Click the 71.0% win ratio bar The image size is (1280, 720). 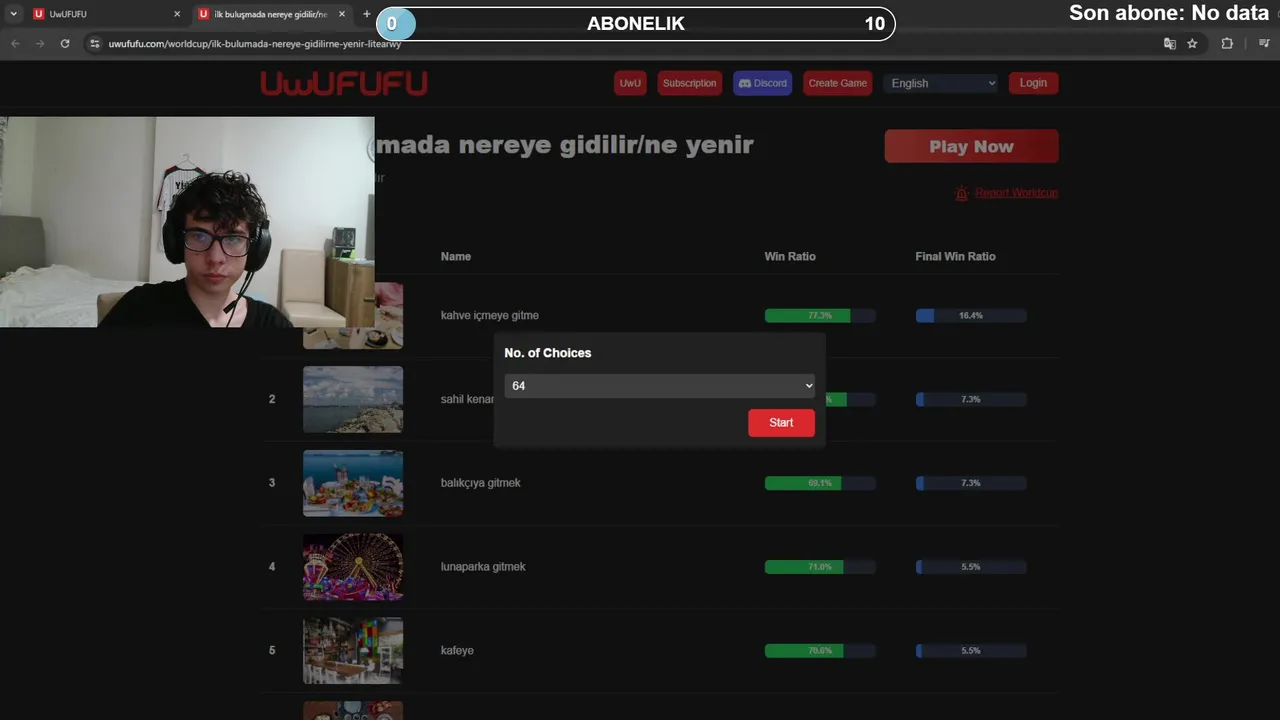[x=820, y=567]
